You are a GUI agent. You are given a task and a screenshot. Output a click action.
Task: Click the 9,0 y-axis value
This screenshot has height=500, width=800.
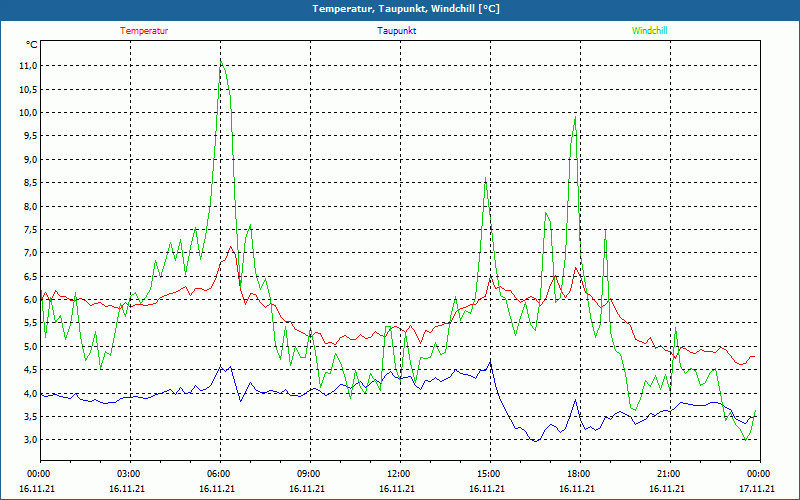[30, 159]
